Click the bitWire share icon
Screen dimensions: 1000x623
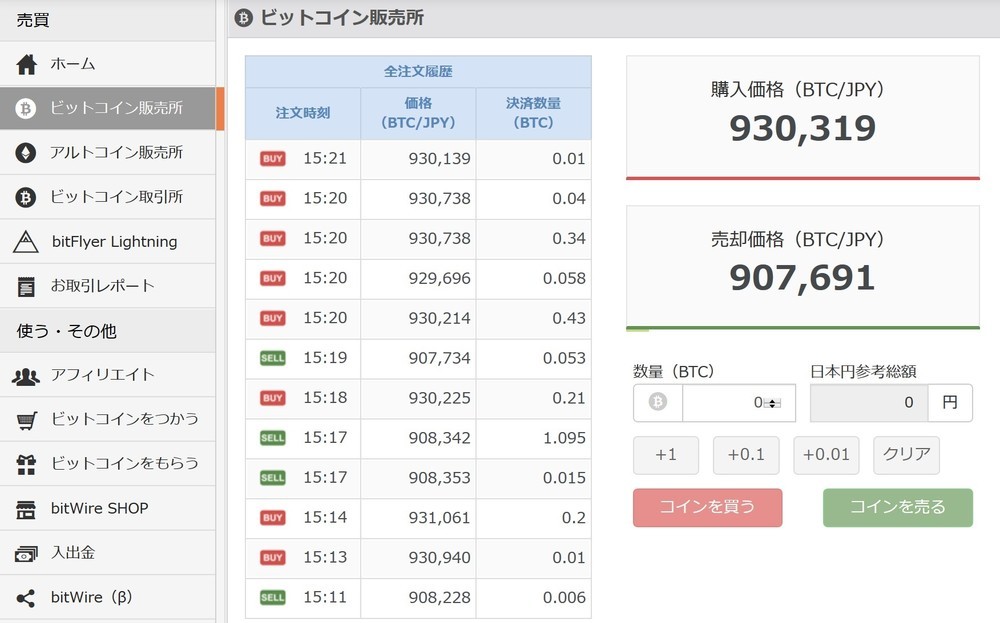pos(26,598)
